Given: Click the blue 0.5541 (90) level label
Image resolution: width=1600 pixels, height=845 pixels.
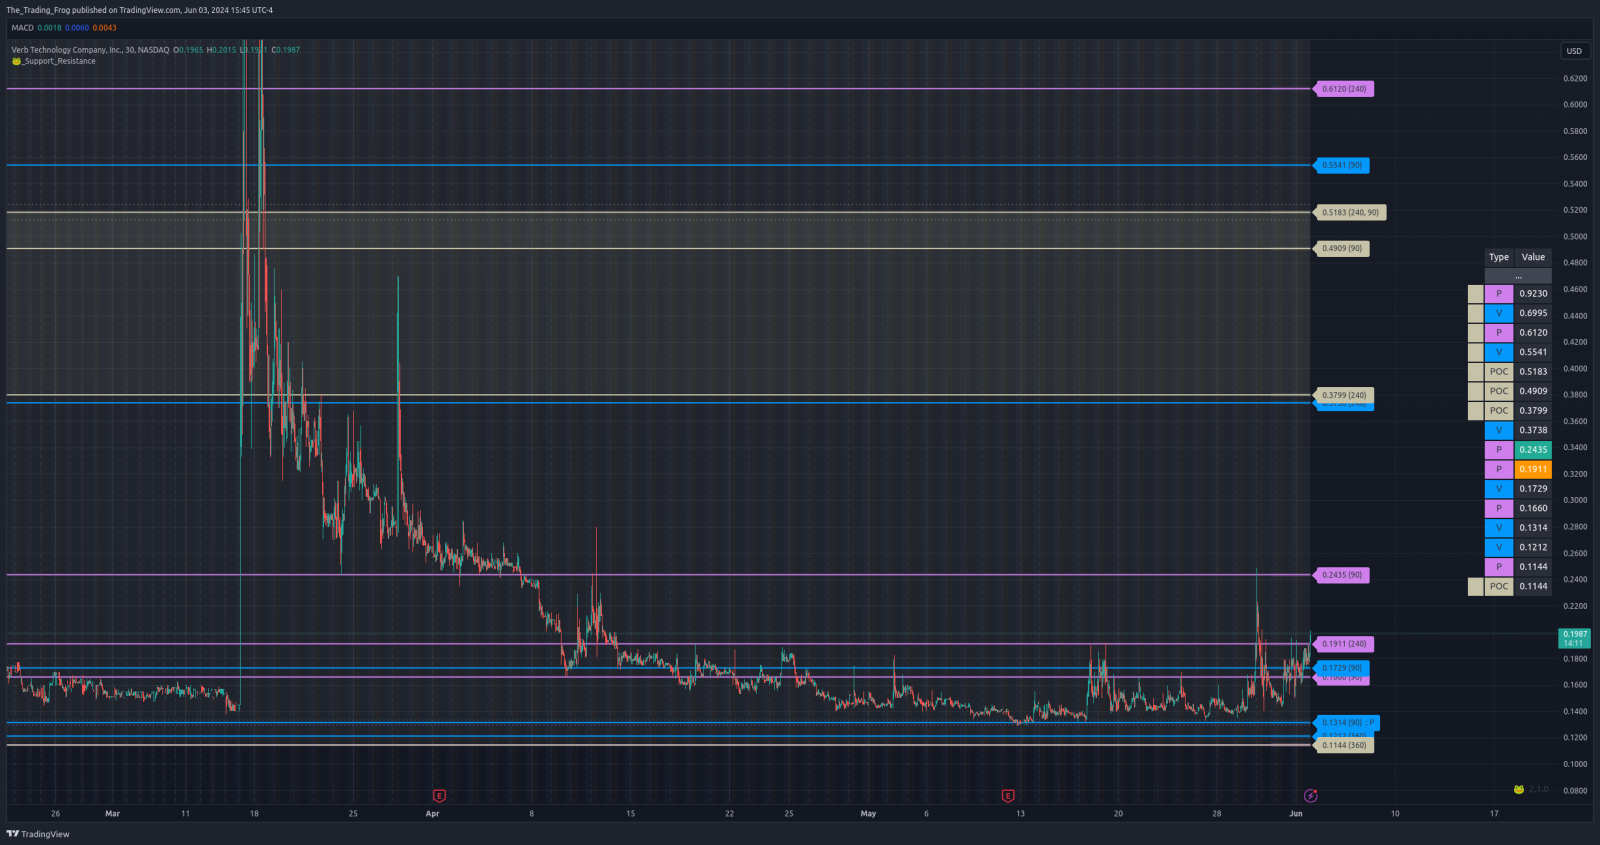Looking at the screenshot, I should [x=1341, y=165].
